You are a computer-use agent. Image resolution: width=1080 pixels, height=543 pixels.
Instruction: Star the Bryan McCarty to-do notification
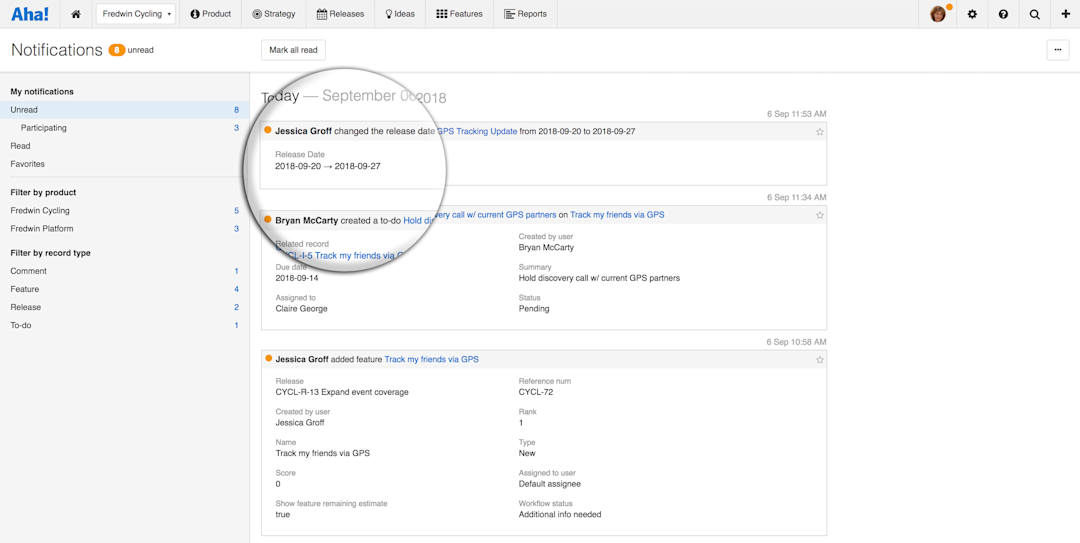pos(820,215)
